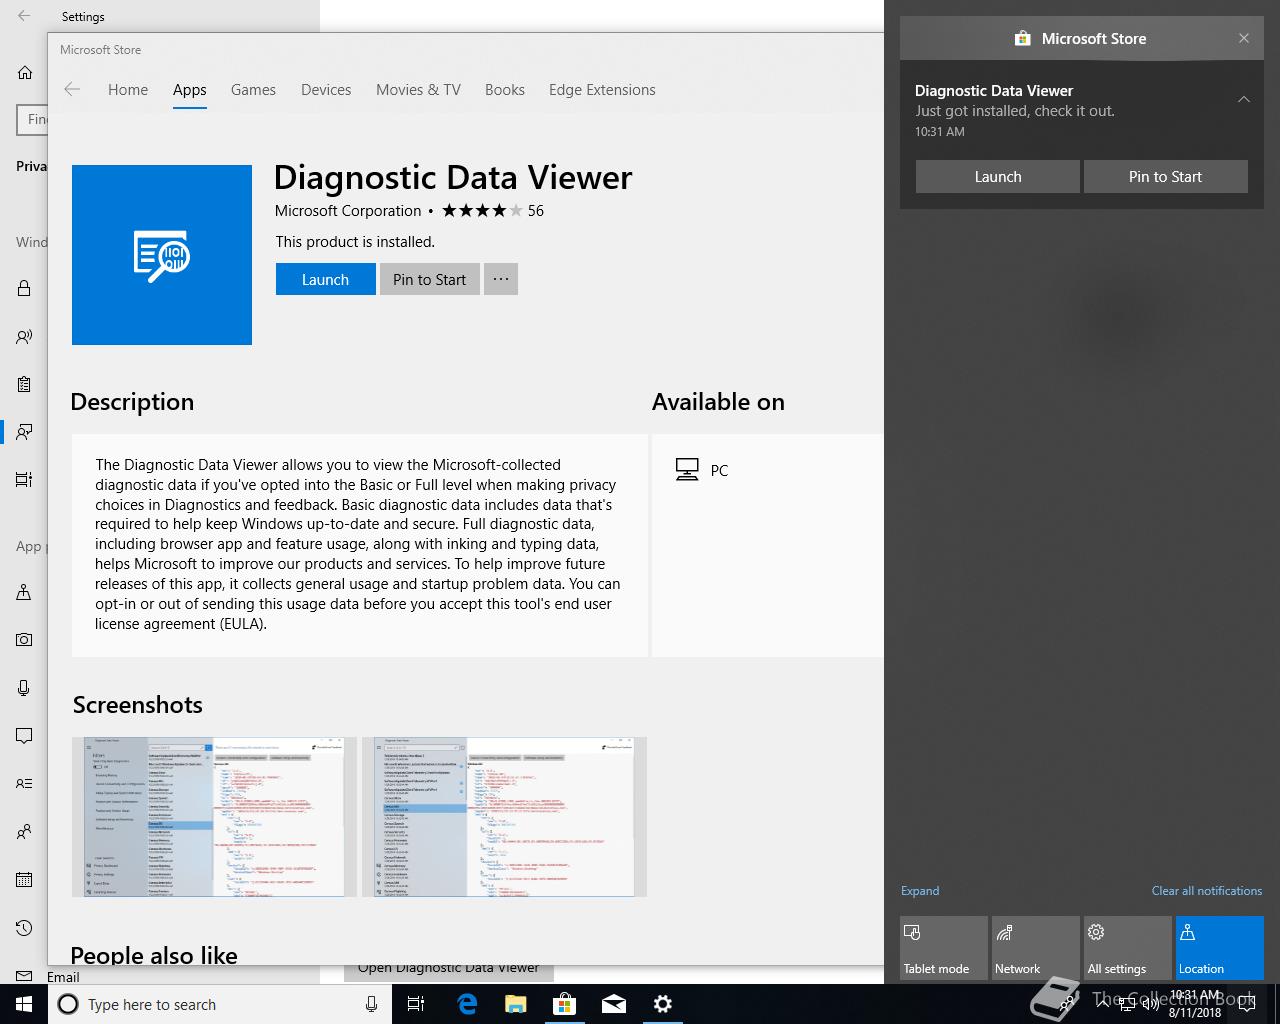Open Speech privacy icon in Settings sidebar
The width and height of the screenshot is (1280, 1024).
24,337
